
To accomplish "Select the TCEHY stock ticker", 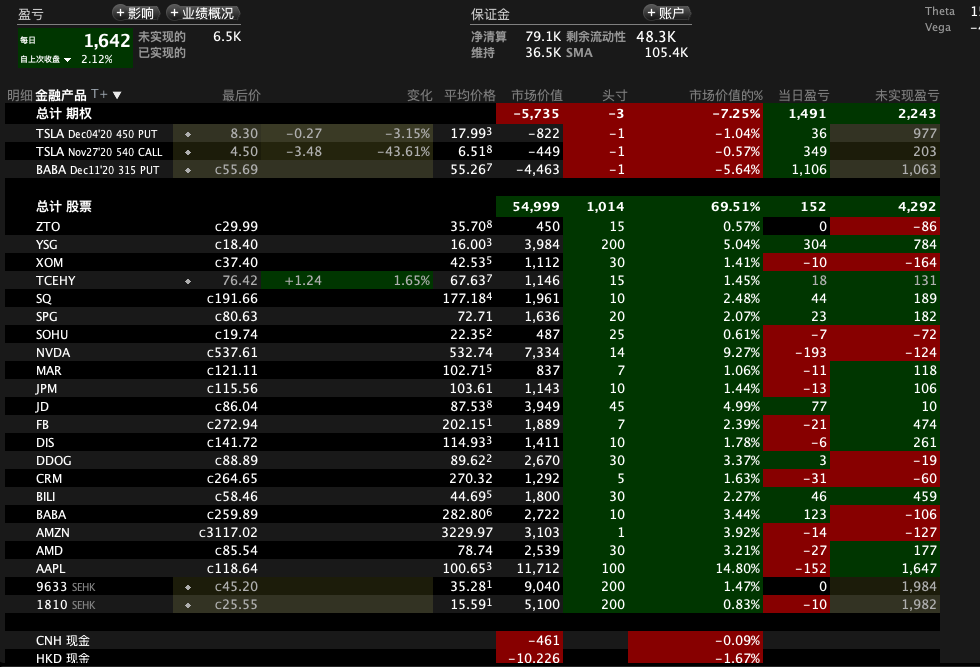I will [56, 281].
